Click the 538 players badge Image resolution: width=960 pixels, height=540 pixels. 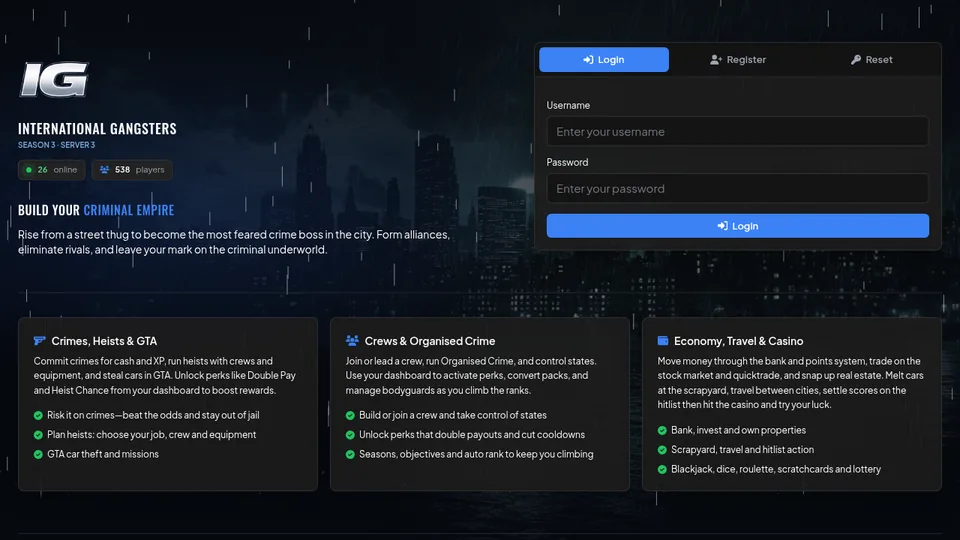pyautogui.click(x=132, y=170)
